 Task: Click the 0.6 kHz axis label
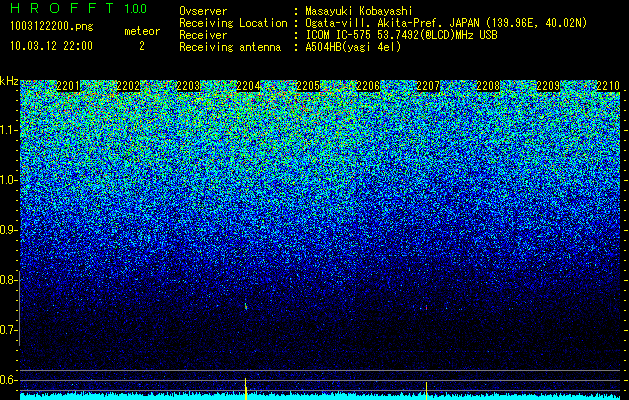[x=8, y=380]
